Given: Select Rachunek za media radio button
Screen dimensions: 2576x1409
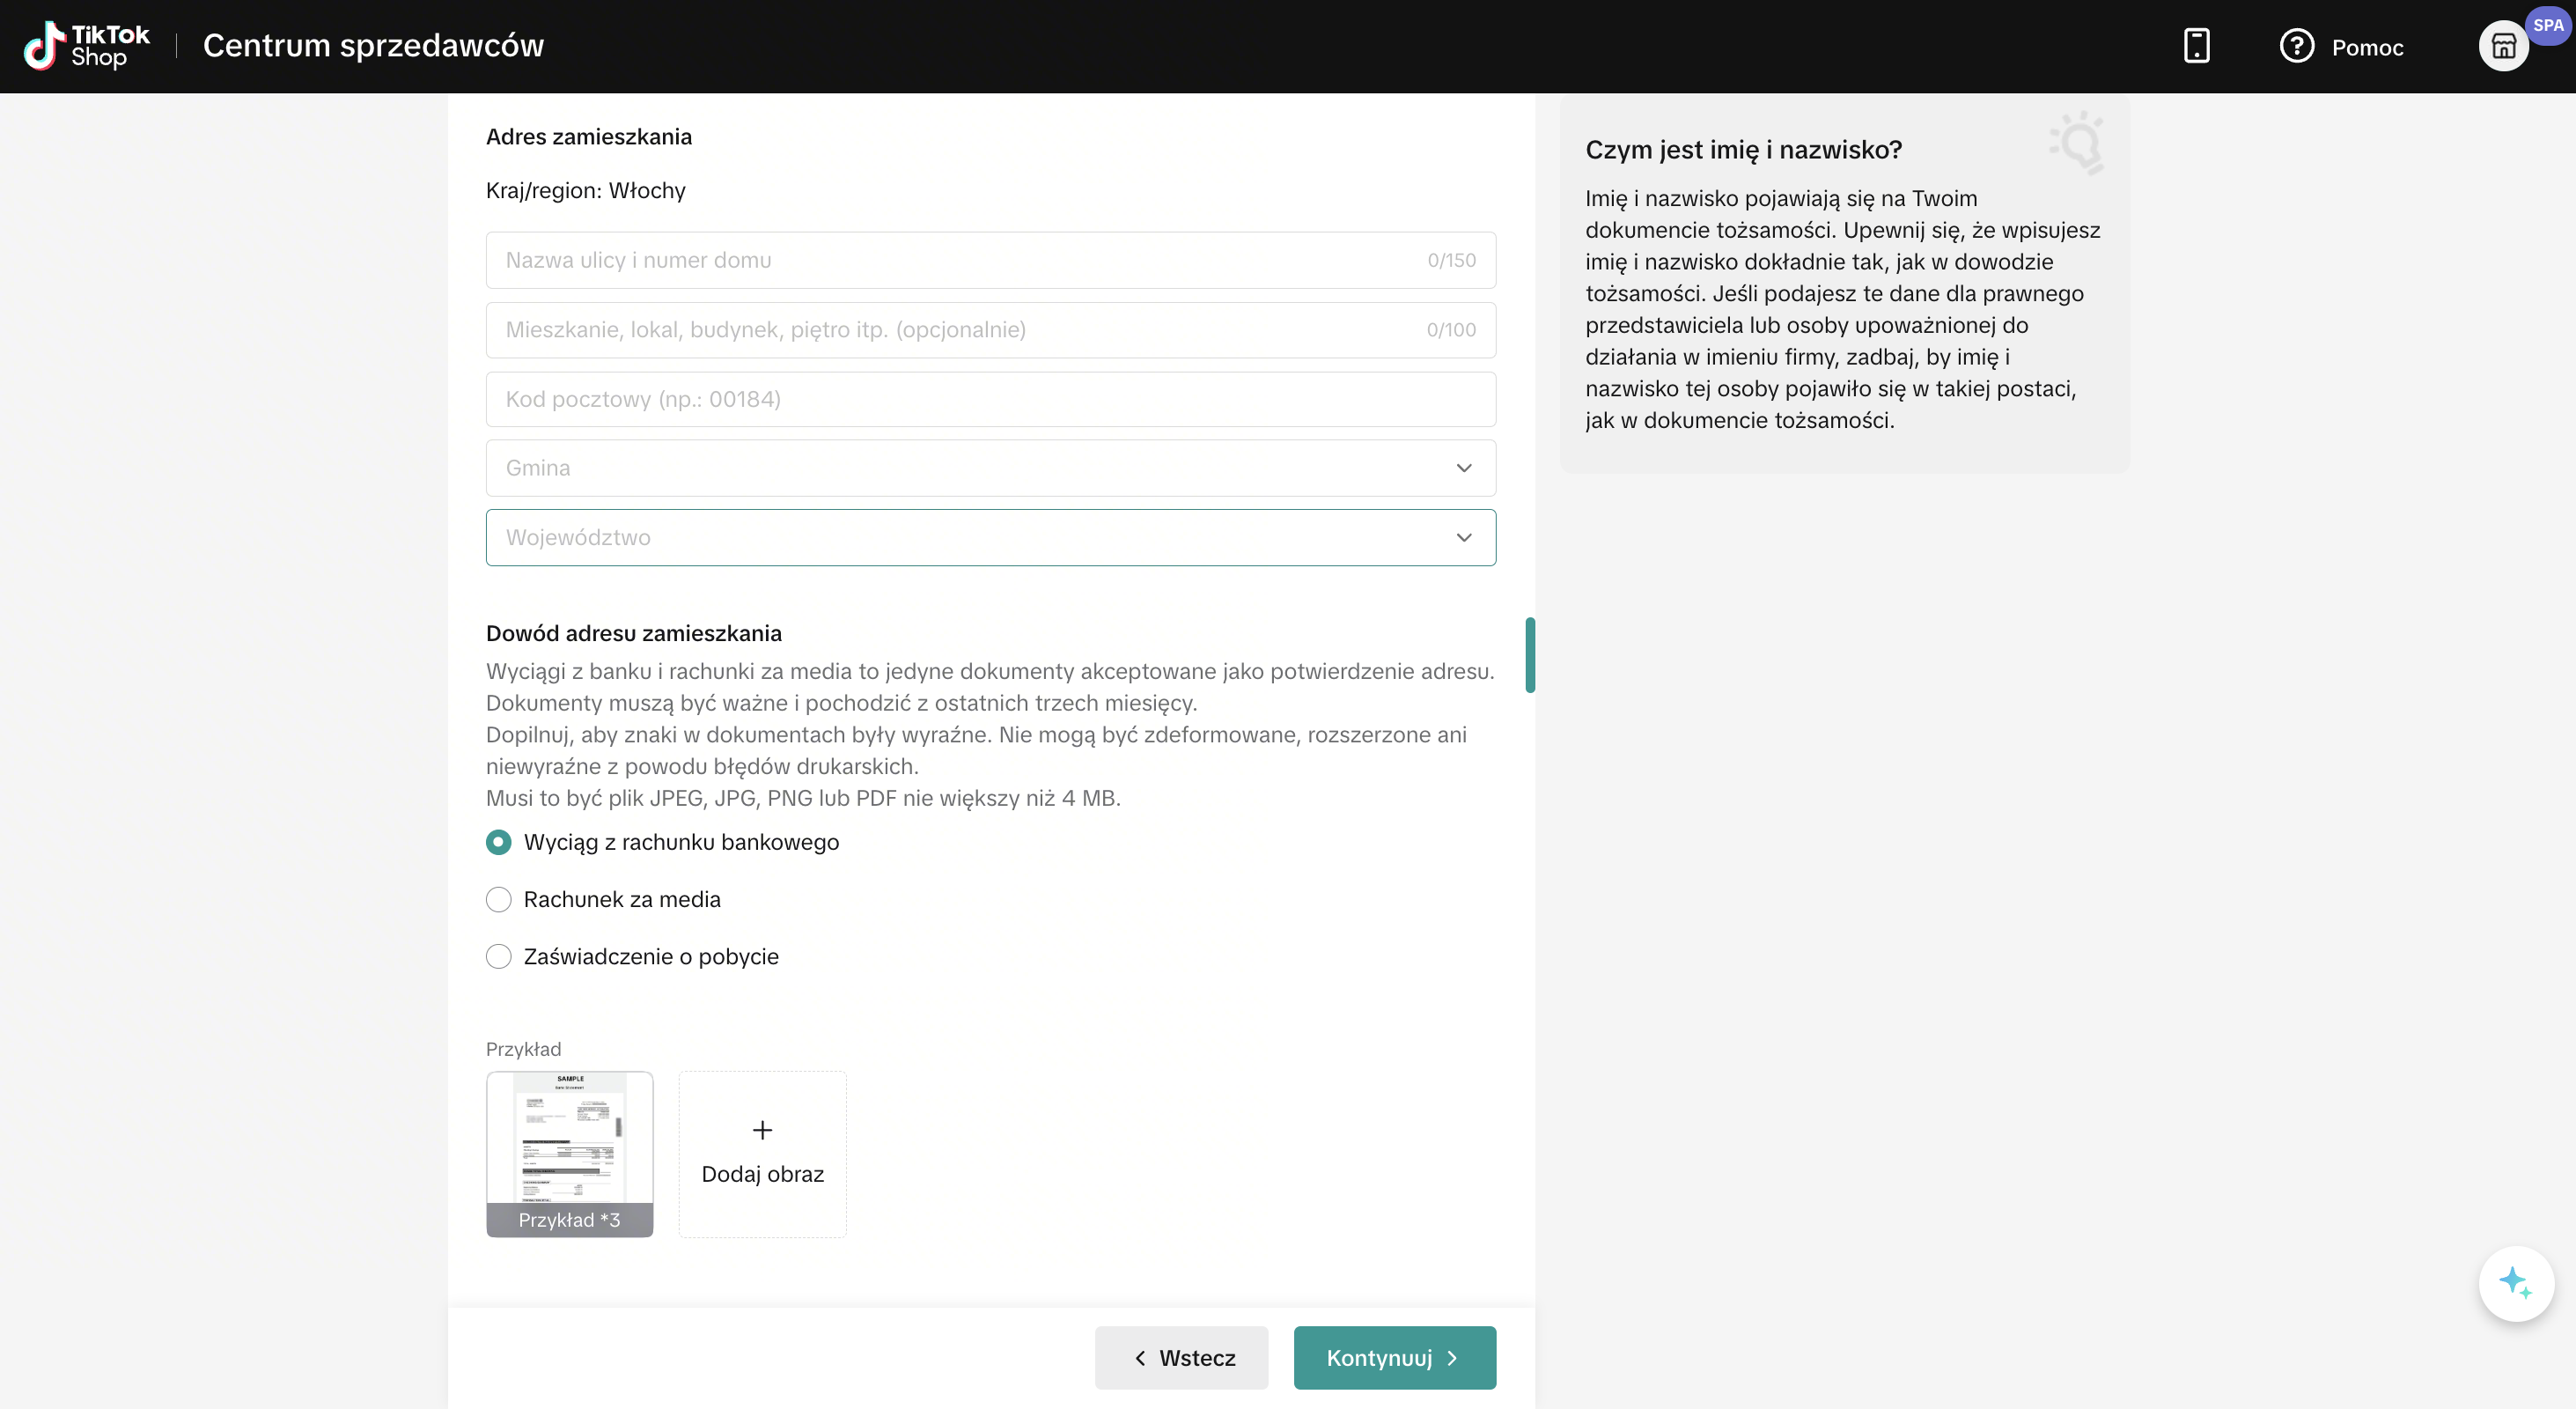Looking at the screenshot, I should tap(498, 899).
